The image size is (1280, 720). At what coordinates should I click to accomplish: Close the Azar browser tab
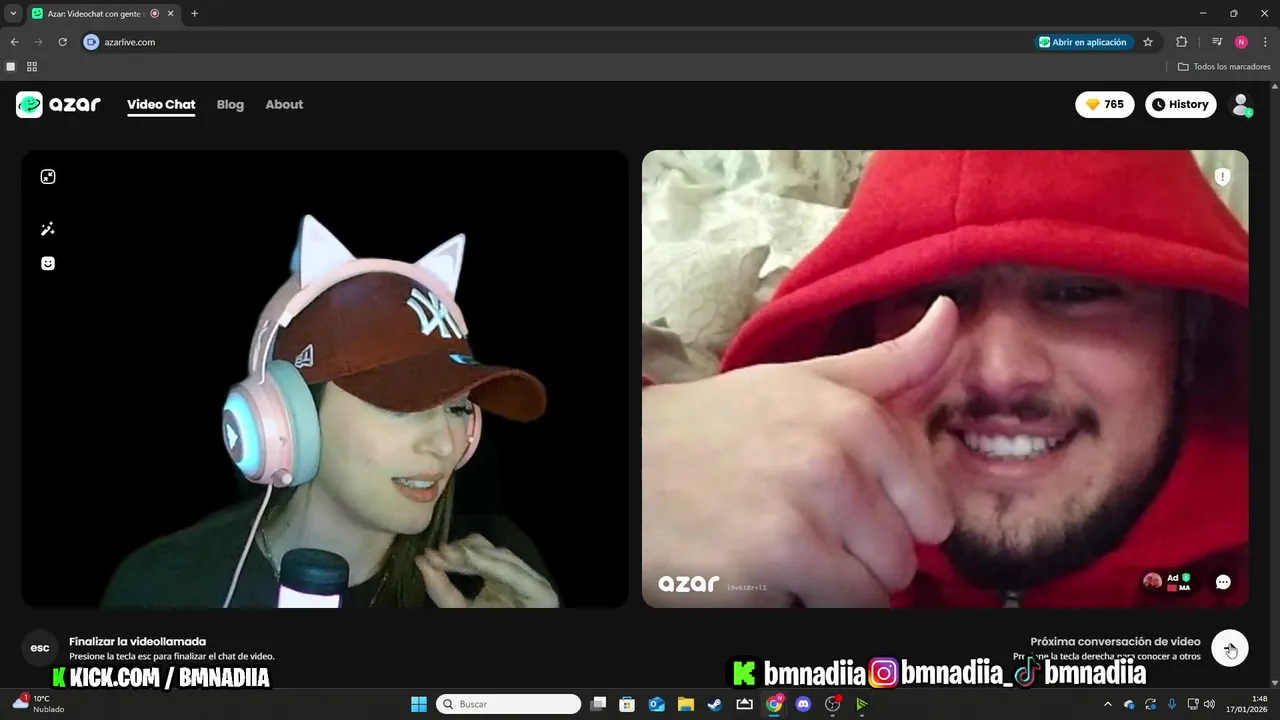click(x=171, y=14)
